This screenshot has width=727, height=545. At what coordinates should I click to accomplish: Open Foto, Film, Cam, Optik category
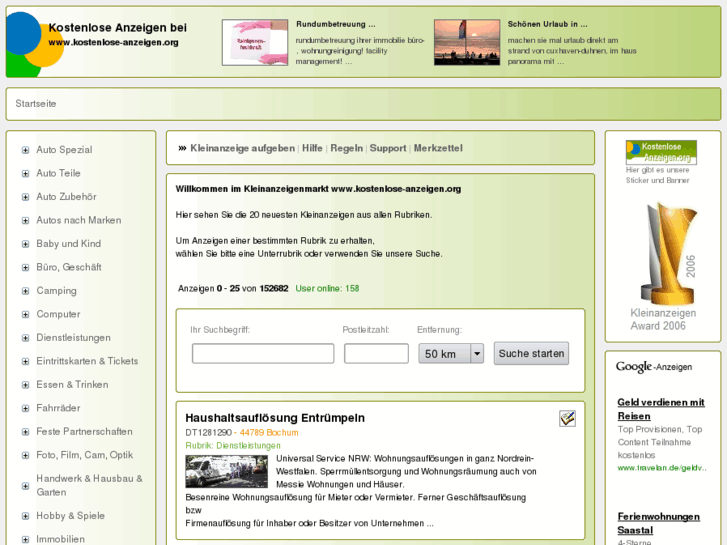(85, 455)
